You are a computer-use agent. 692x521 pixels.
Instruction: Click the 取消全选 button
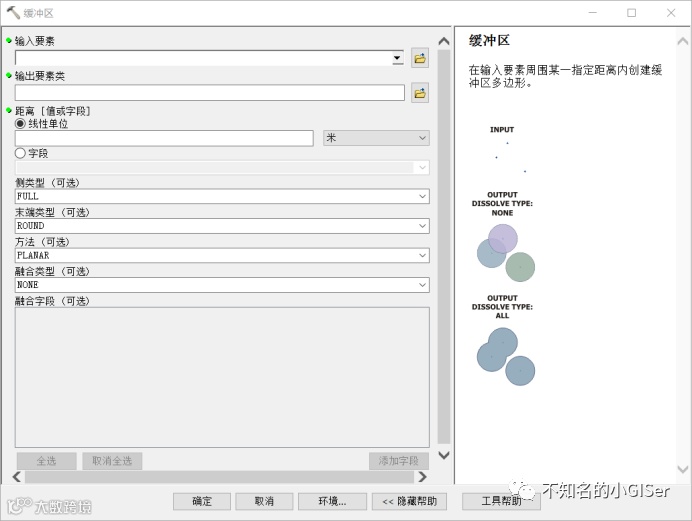pyautogui.click(x=112, y=461)
